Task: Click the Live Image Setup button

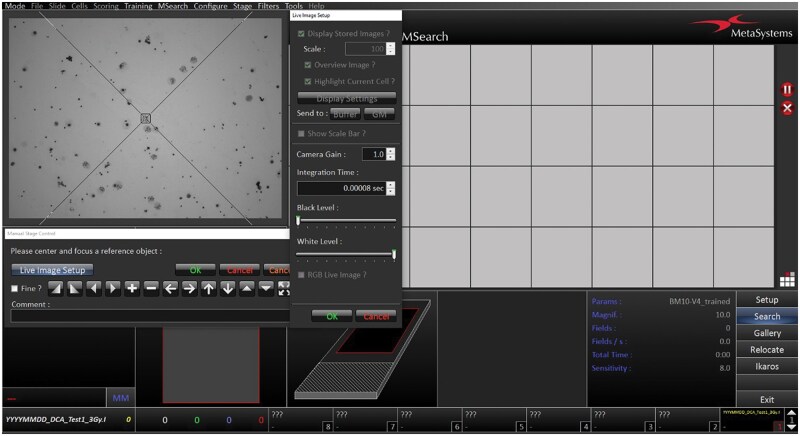Action: [x=52, y=270]
